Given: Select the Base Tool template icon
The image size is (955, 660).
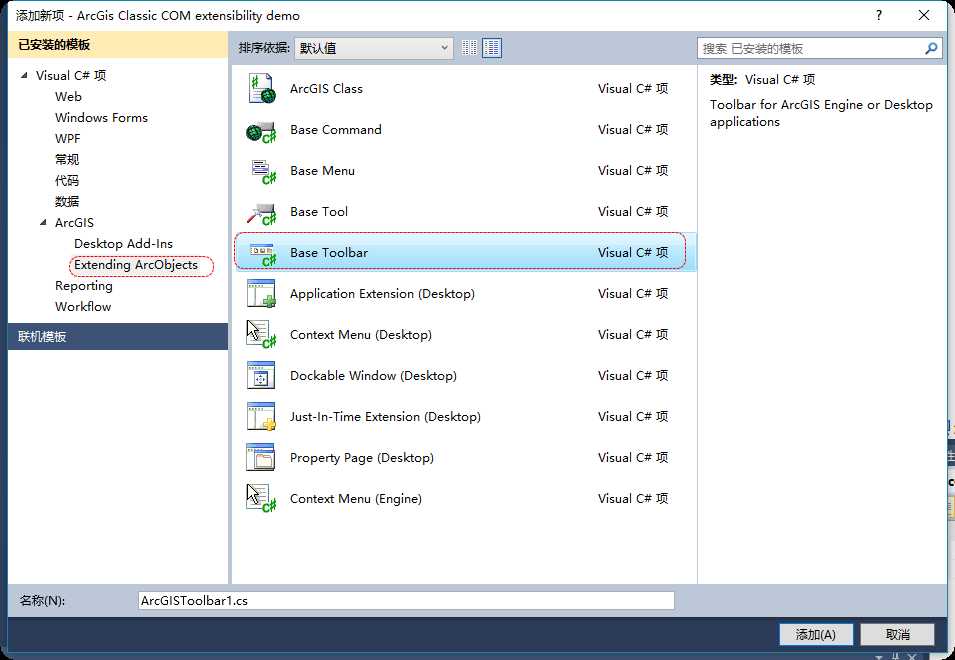Looking at the screenshot, I should [x=261, y=213].
